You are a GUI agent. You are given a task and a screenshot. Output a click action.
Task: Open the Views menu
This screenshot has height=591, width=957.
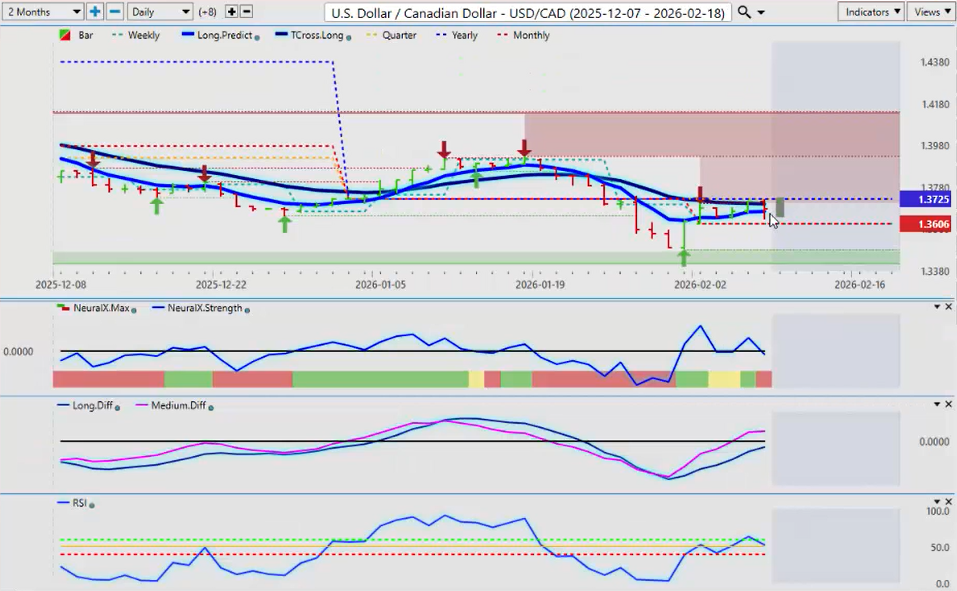click(x=932, y=12)
